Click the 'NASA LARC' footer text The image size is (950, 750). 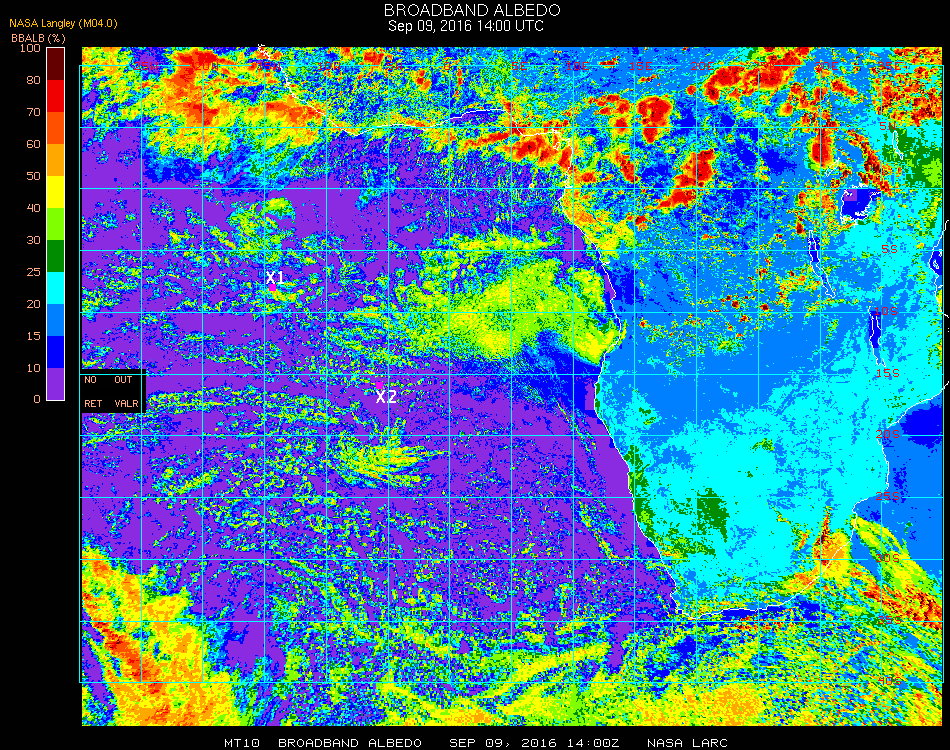(687, 743)
